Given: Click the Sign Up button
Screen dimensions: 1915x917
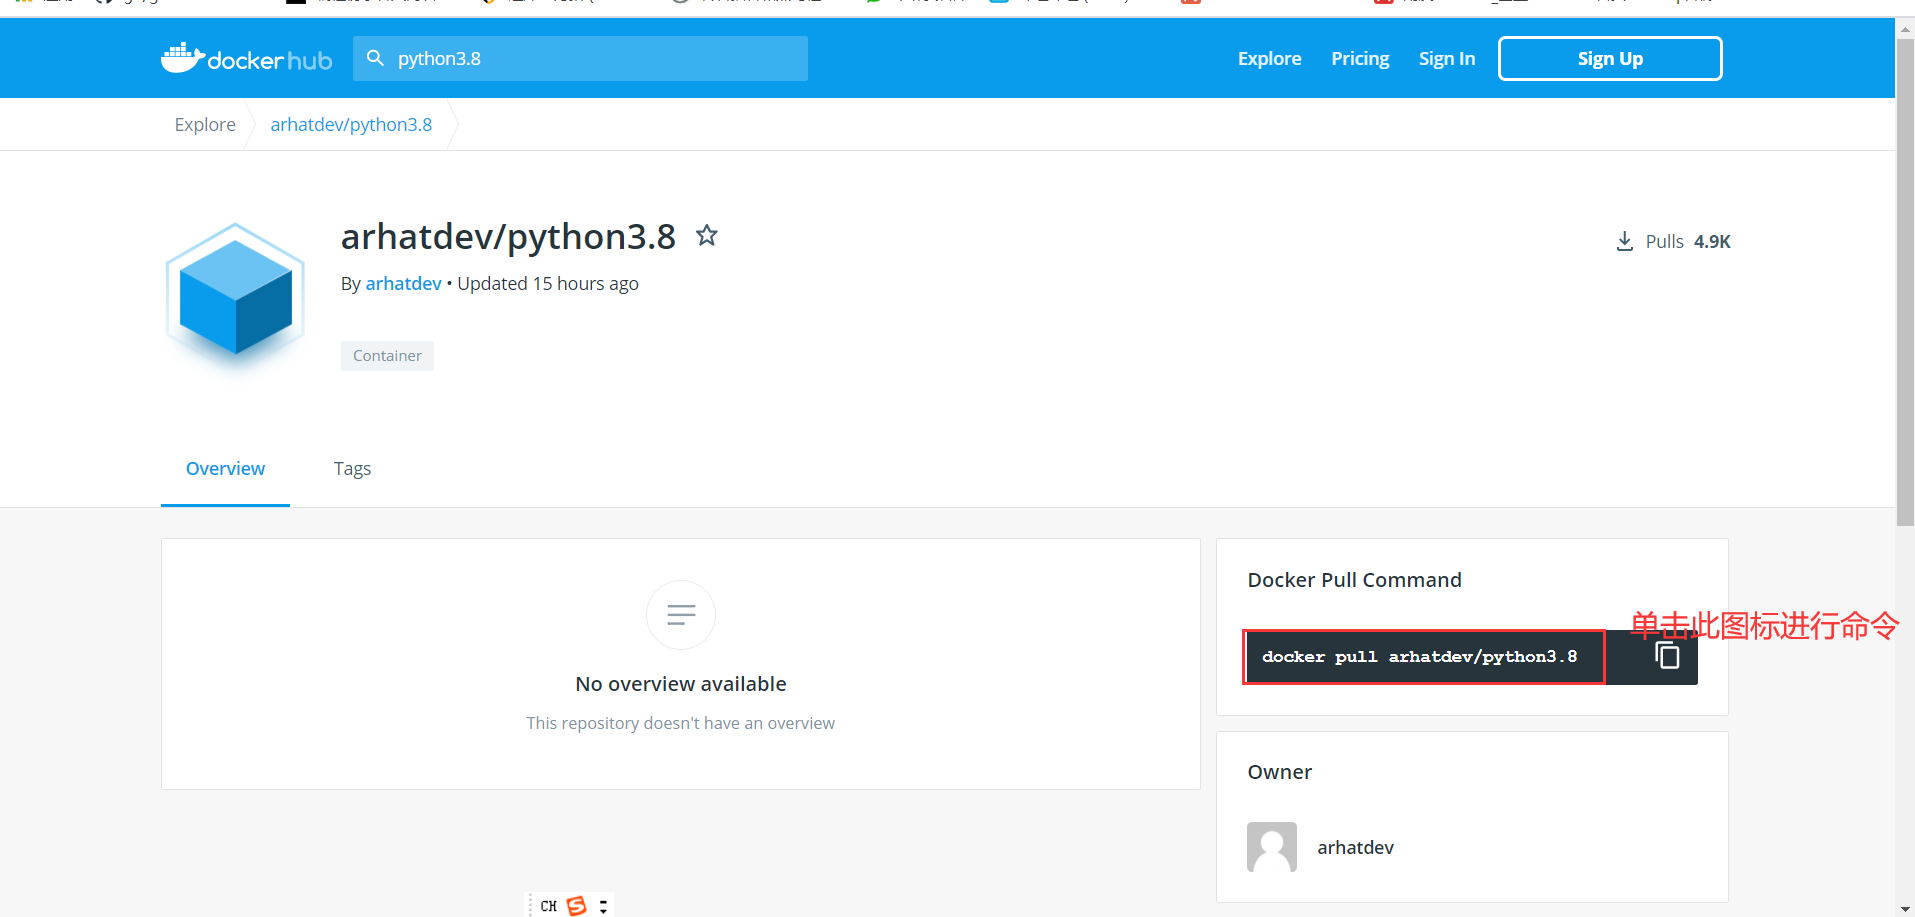Looking at the screenshot, I should tap(1609, 58).
